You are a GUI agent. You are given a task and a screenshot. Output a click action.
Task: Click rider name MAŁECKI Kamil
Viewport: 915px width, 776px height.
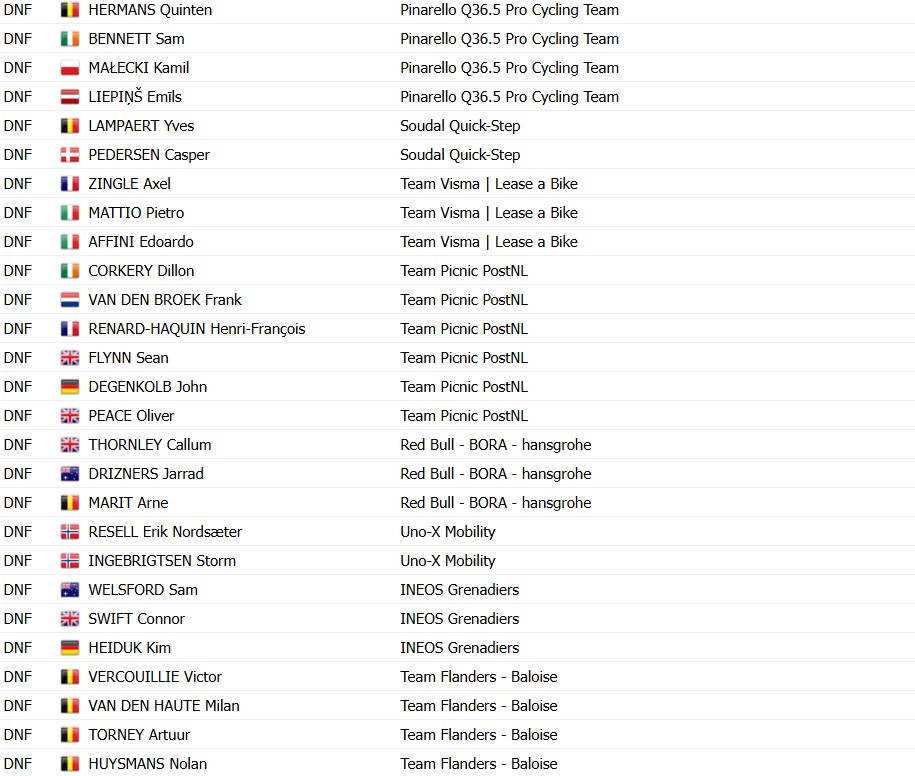(139, 68)
